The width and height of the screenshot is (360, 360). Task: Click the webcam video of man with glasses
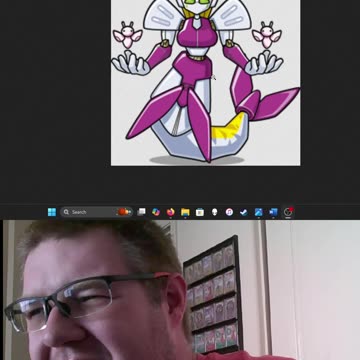click(180, 290)
